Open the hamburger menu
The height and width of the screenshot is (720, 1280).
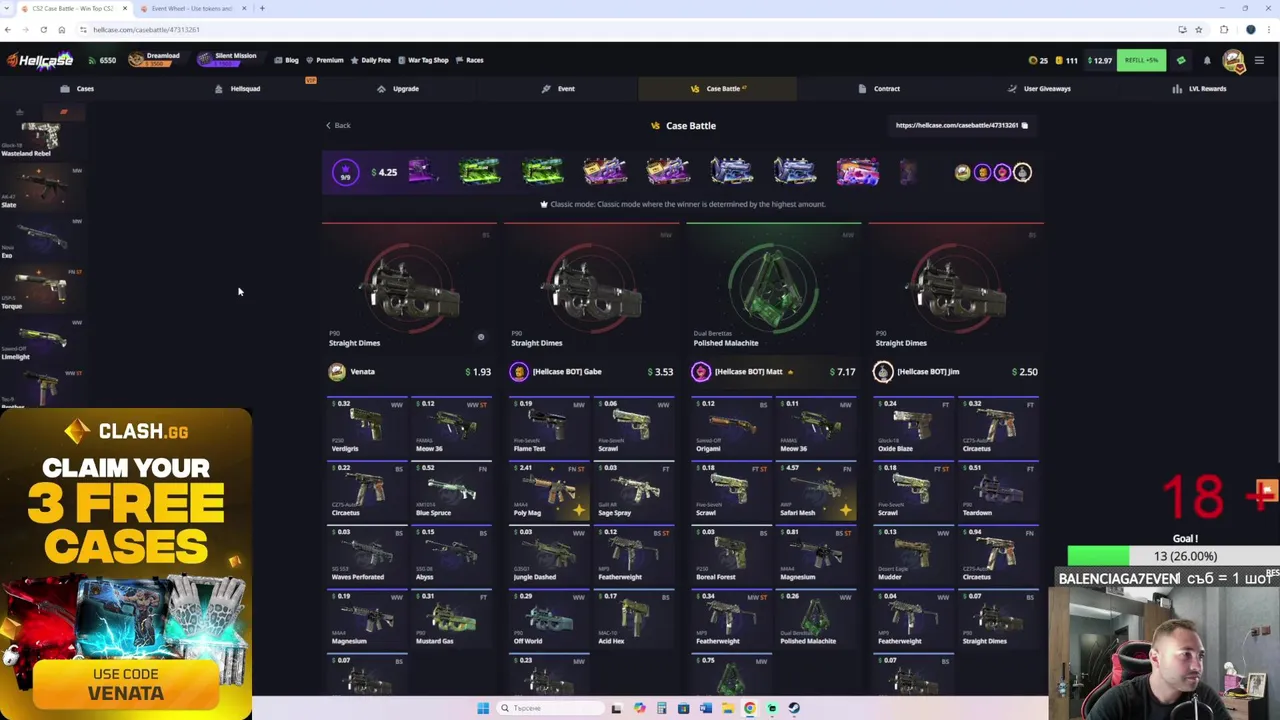point(1259,61)
